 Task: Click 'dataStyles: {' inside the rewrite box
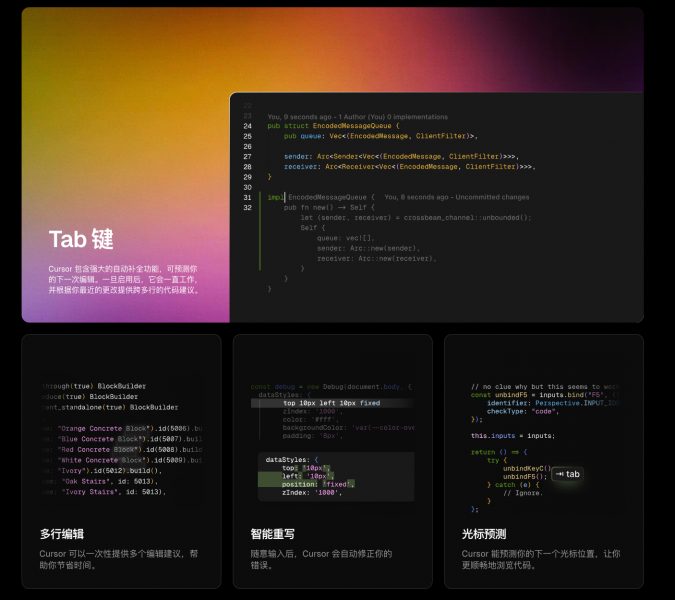(x=292, y=460)
